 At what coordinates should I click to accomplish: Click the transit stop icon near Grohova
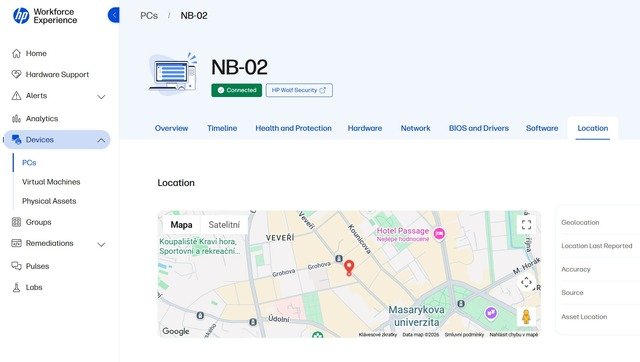pyautogui.click(x=339, y=258)
